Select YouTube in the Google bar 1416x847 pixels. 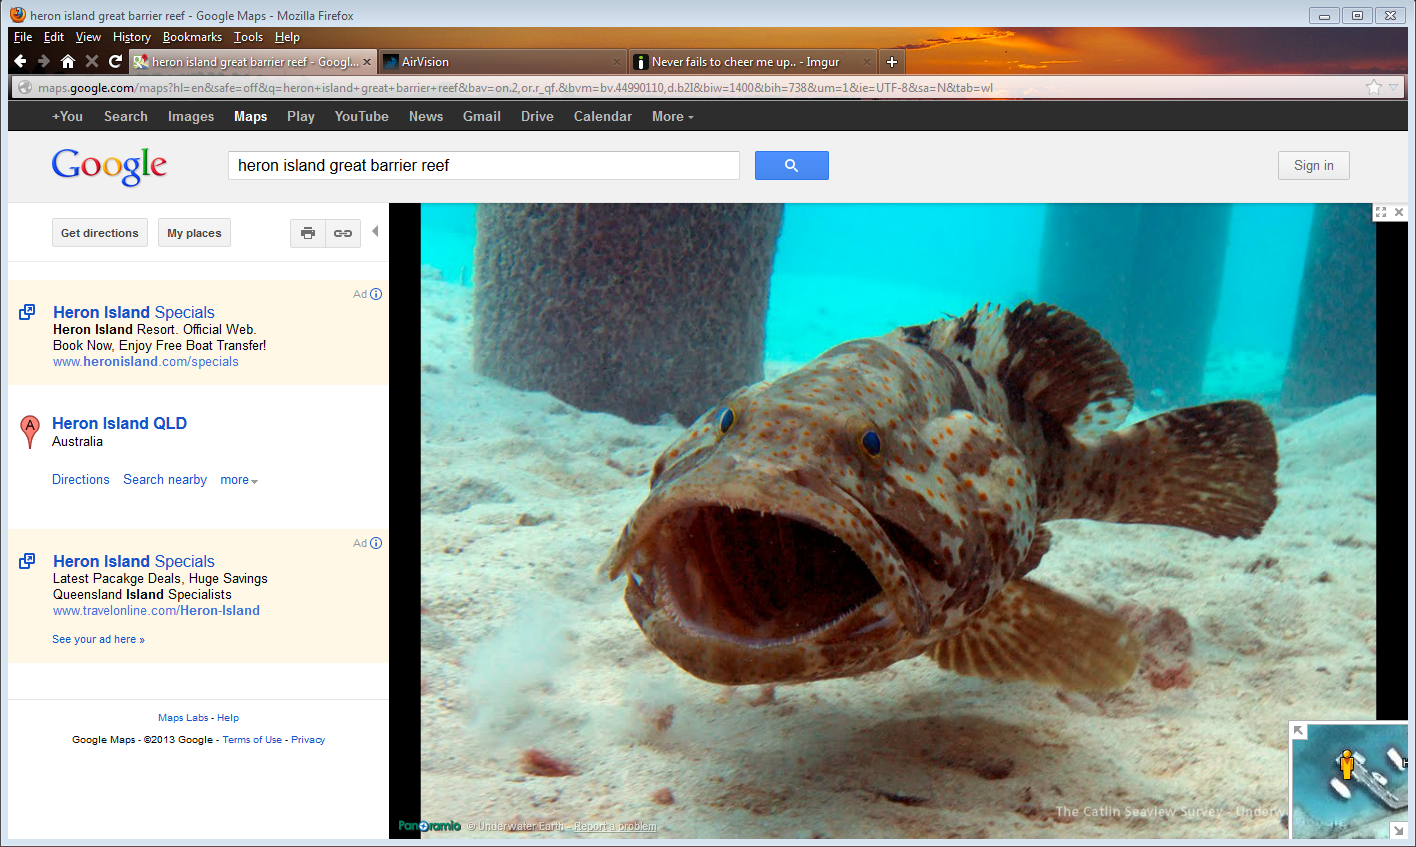pos(362,117)
